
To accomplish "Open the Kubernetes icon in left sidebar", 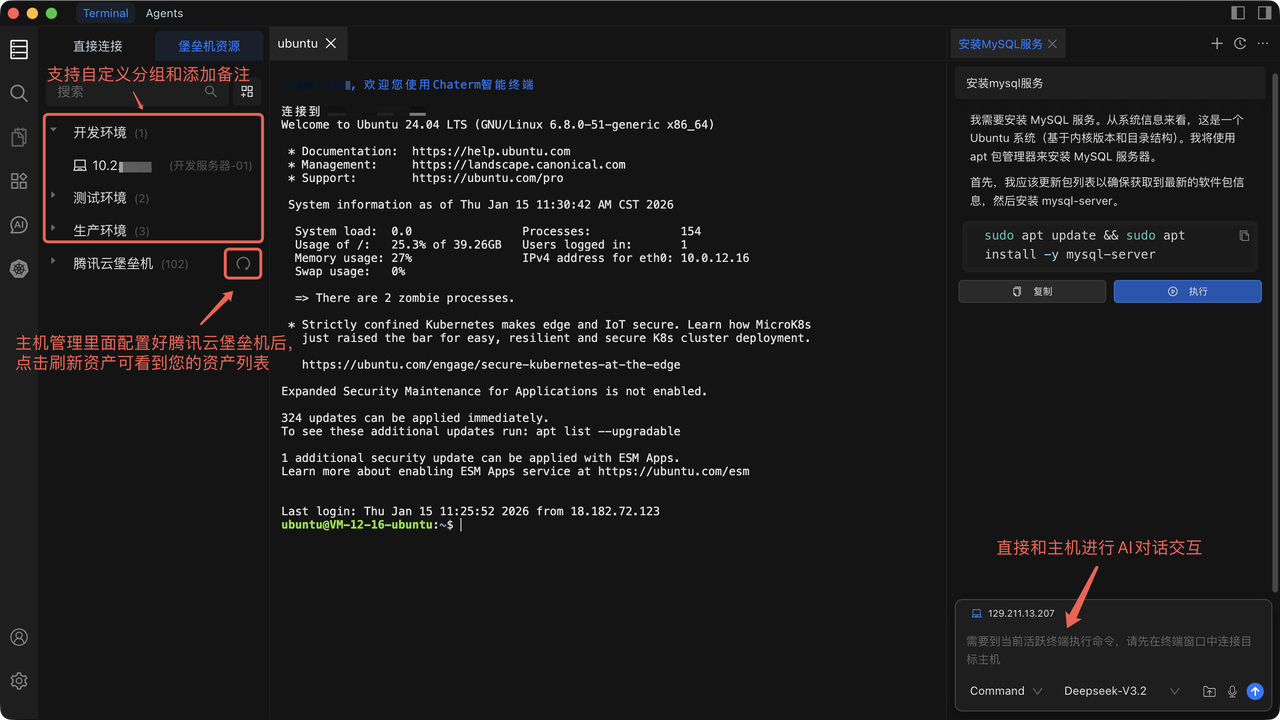I will (x=19, y=269).
